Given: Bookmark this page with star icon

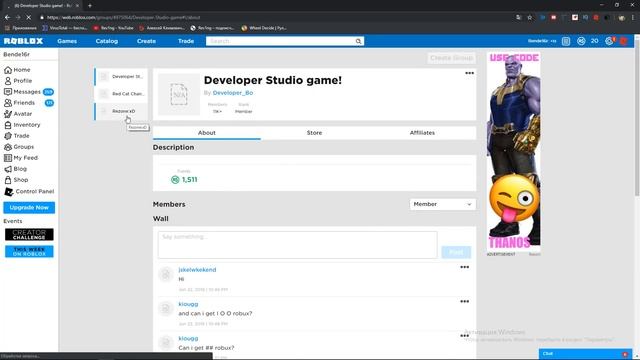Looking at the screenshot, I should coord(530,18).
